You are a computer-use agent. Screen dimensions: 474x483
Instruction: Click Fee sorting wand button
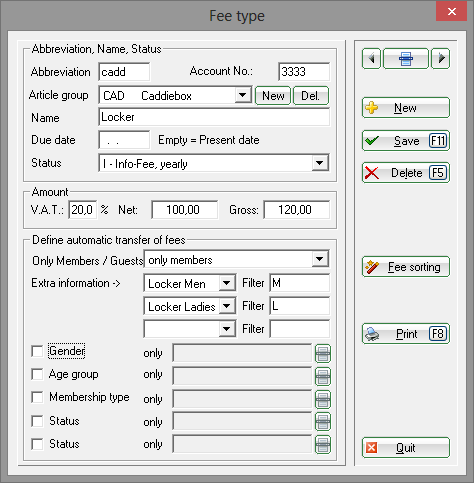point(406,267)
